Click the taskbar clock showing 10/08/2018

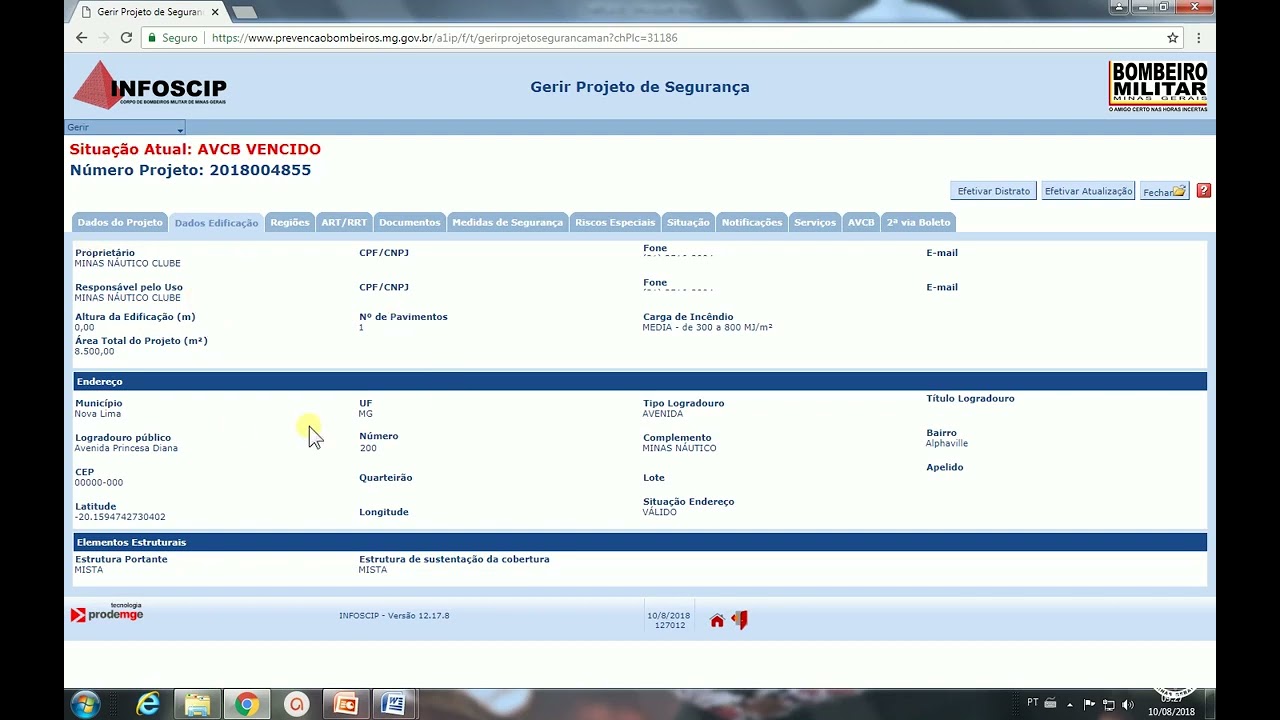pyautogui.click(x=1171, y=712)
